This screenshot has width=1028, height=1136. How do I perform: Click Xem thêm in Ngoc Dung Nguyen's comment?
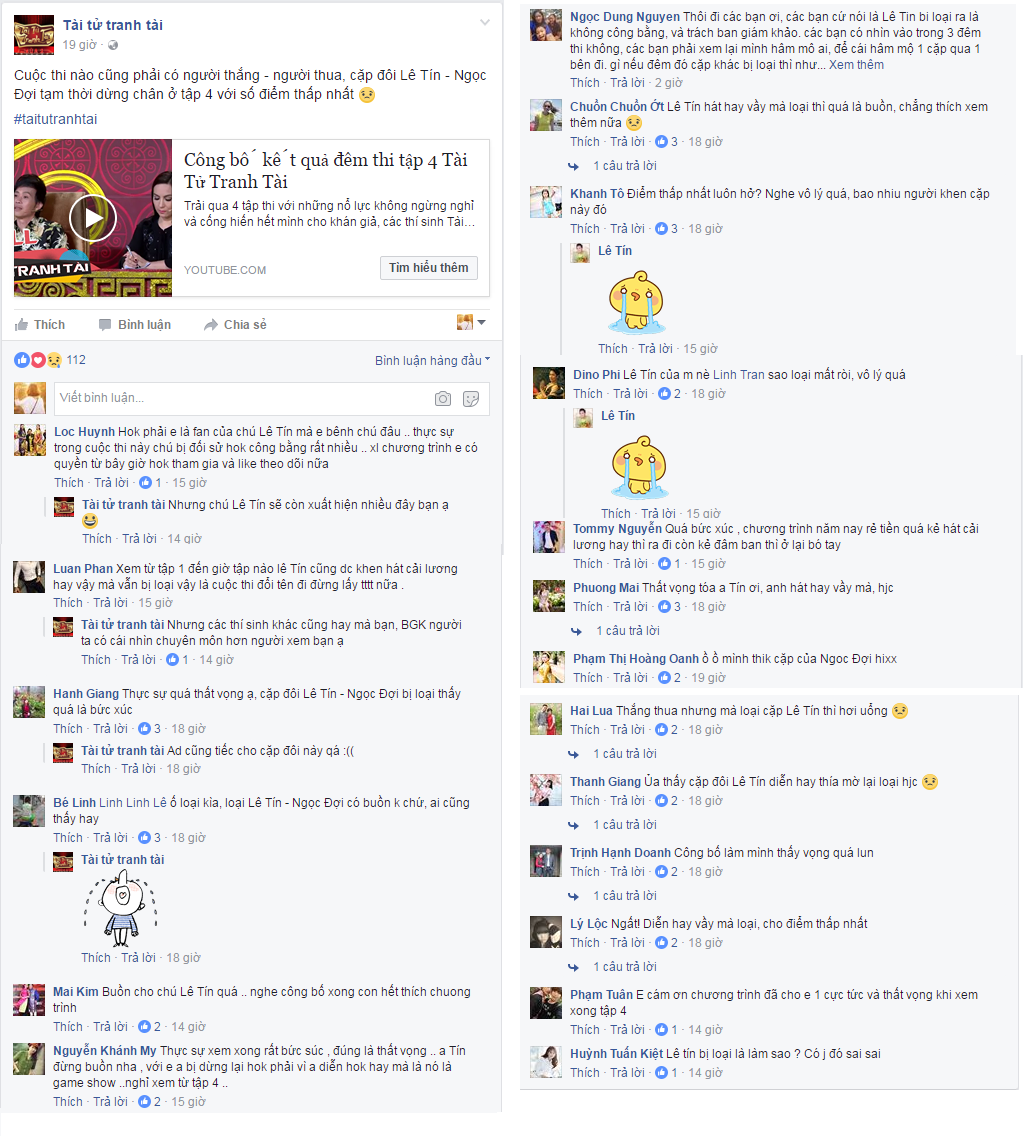[x=856, y=65]
